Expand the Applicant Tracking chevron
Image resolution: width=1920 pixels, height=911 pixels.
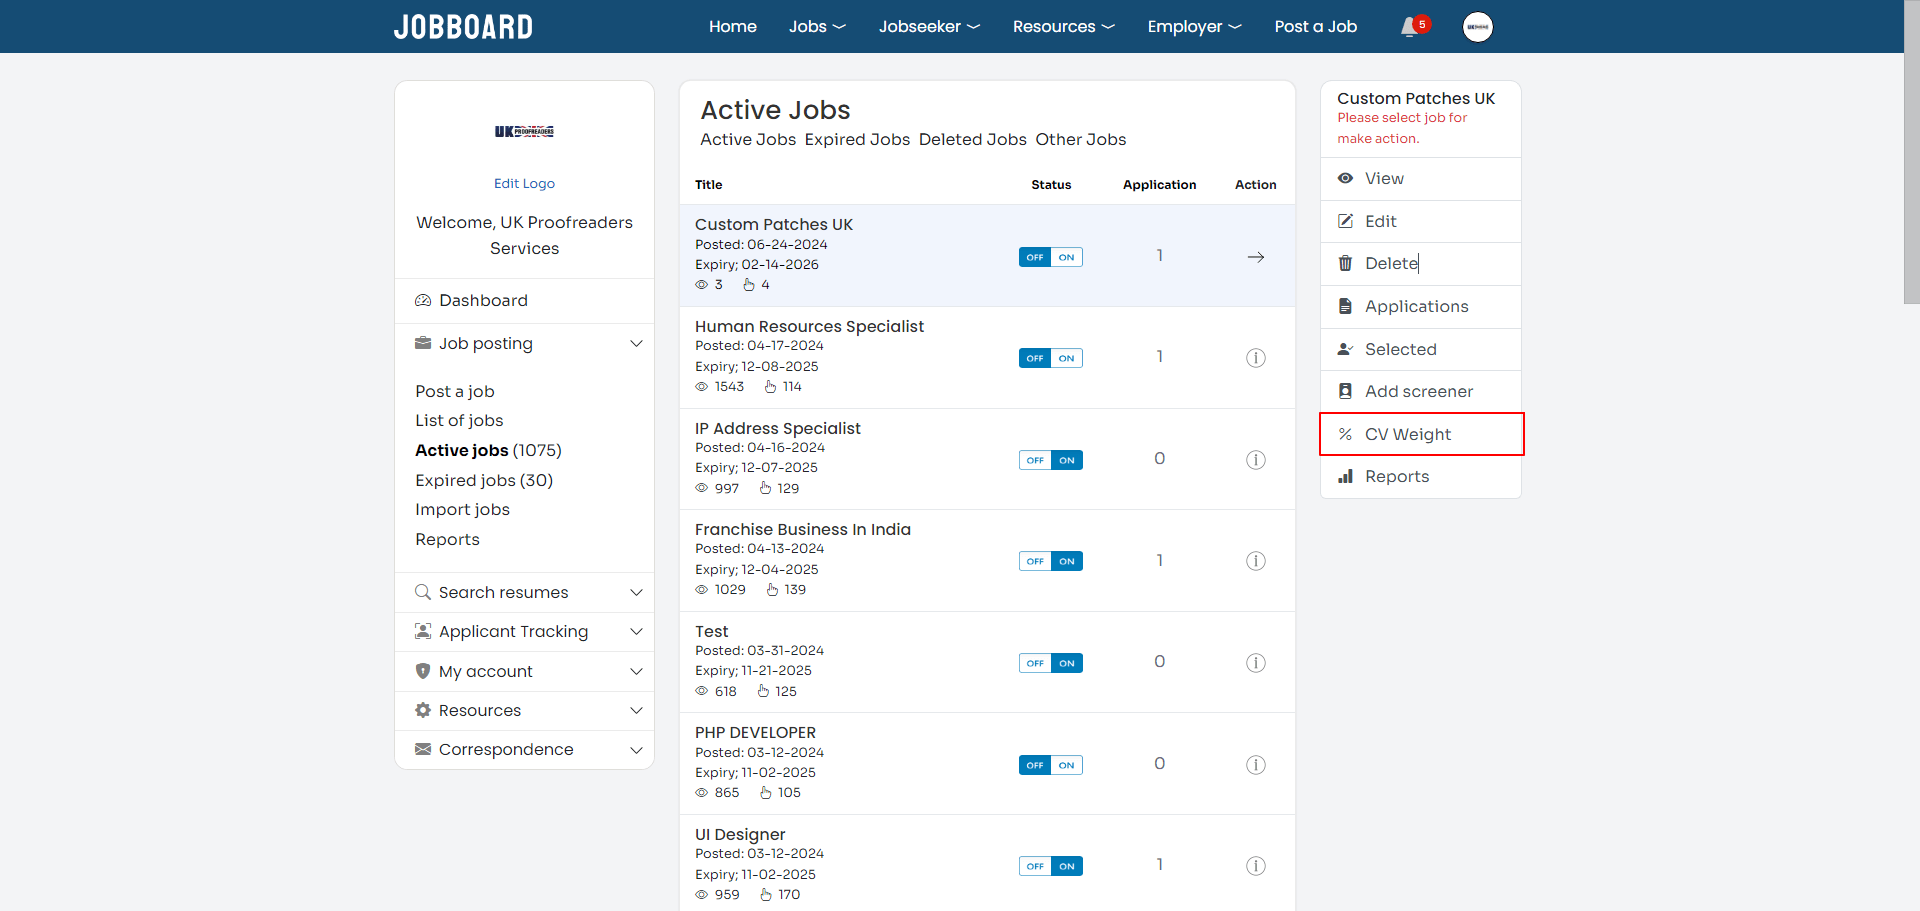click(636, 631)
